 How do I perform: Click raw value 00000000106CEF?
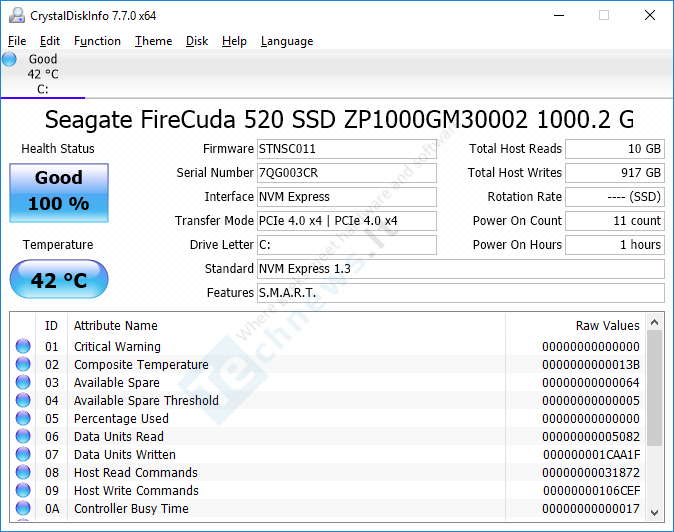coord(591,491)
